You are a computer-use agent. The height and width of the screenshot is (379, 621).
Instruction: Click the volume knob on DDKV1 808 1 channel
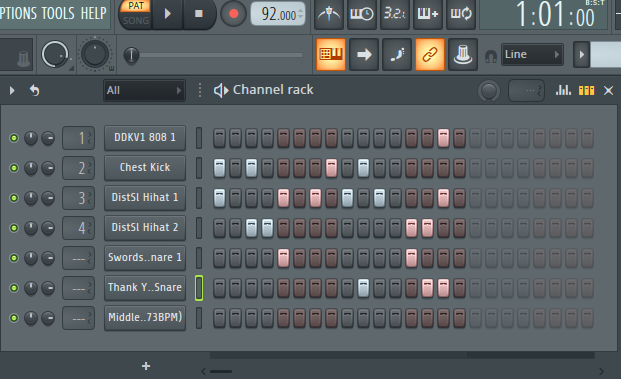[x=48, y=138]
